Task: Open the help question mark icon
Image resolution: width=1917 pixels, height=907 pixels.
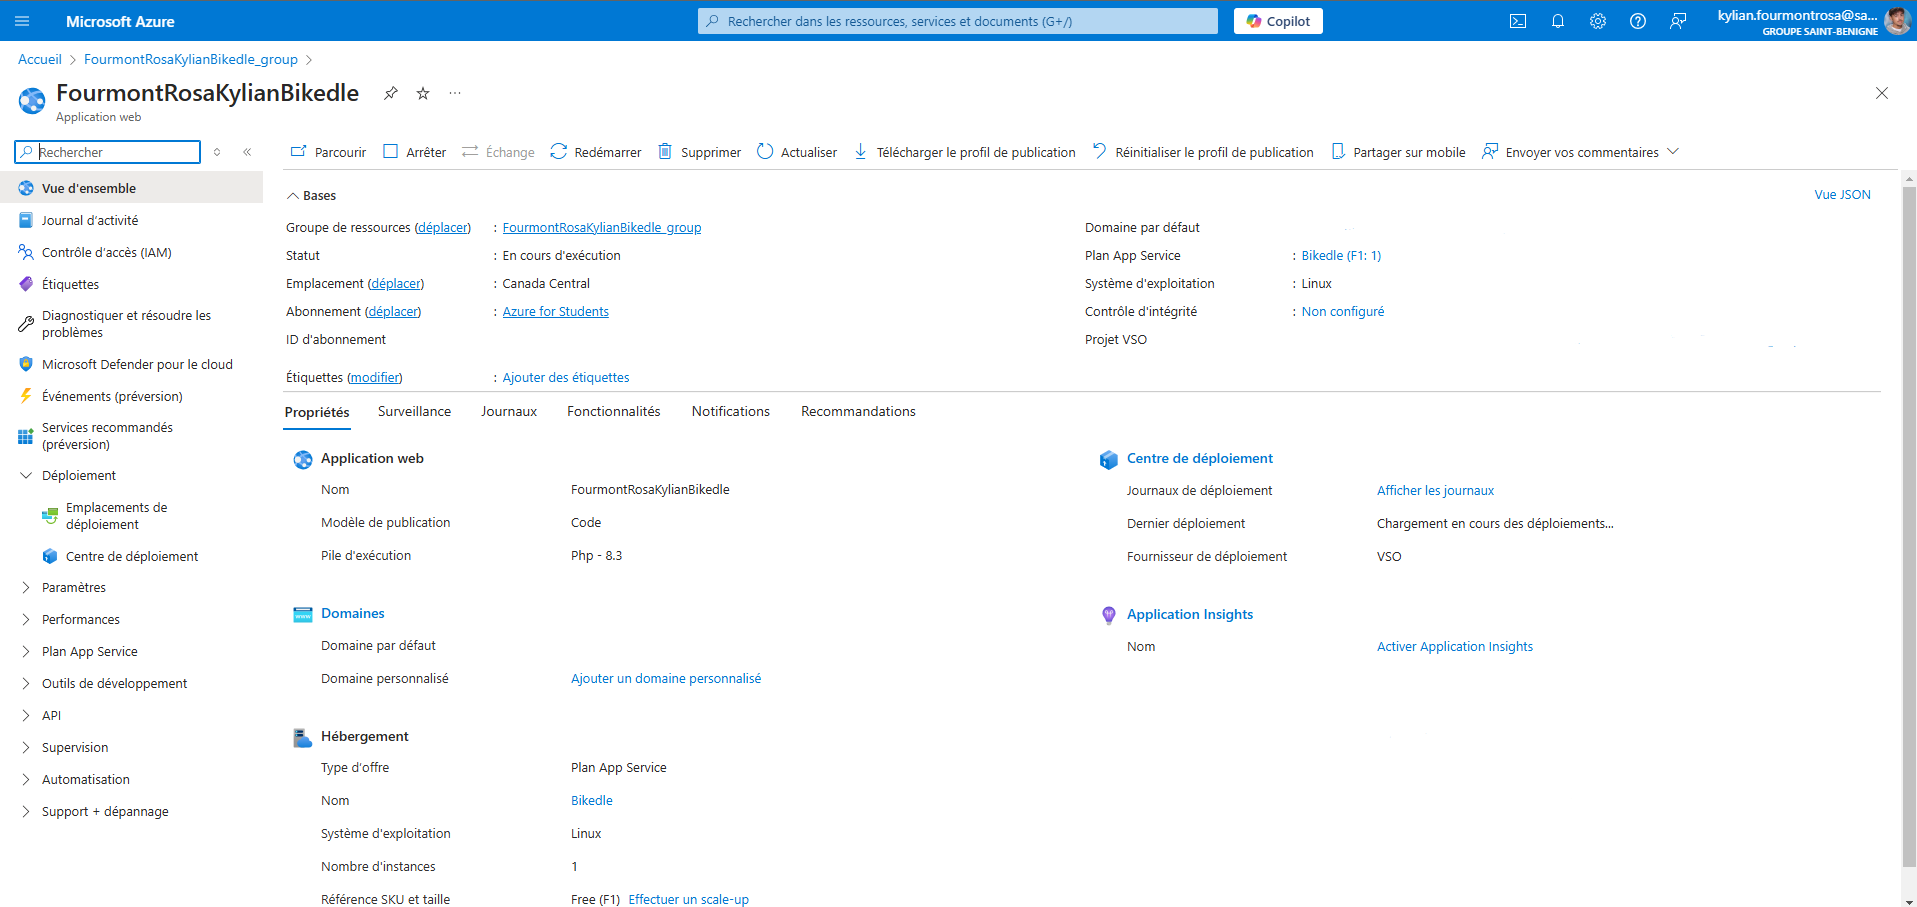Action: 1638,21
